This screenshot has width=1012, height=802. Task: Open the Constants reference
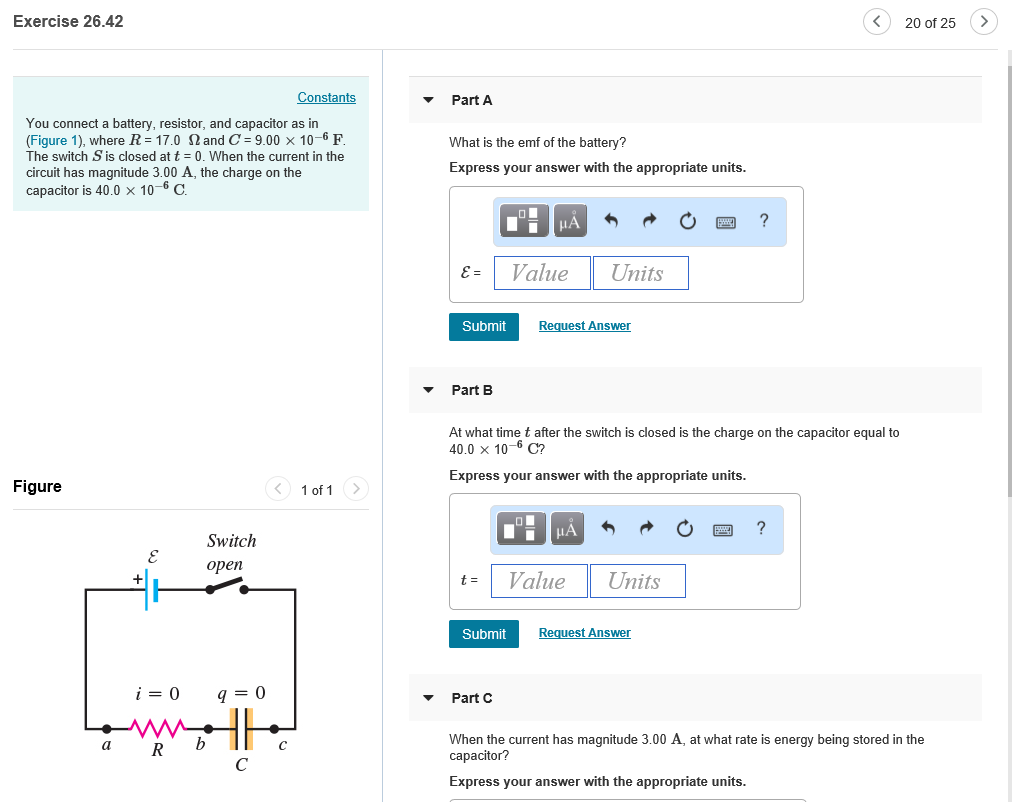tap(326, 97)
